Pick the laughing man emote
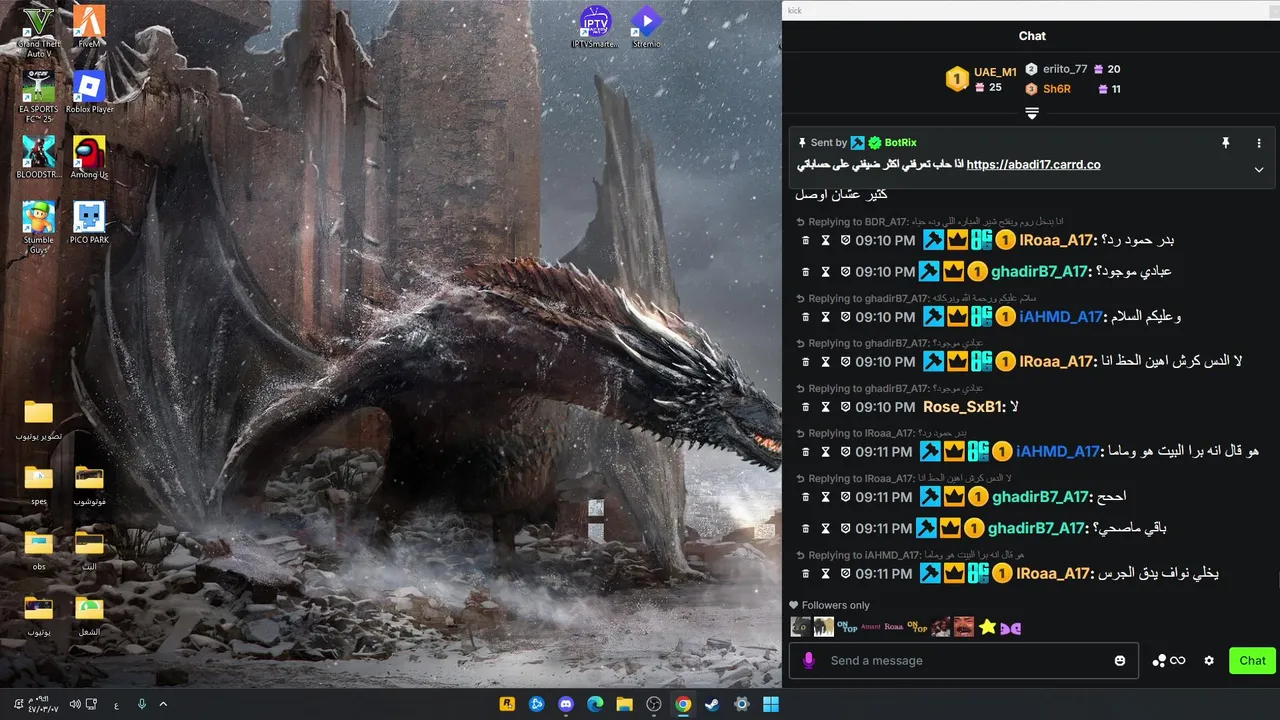 click(963, 627)
